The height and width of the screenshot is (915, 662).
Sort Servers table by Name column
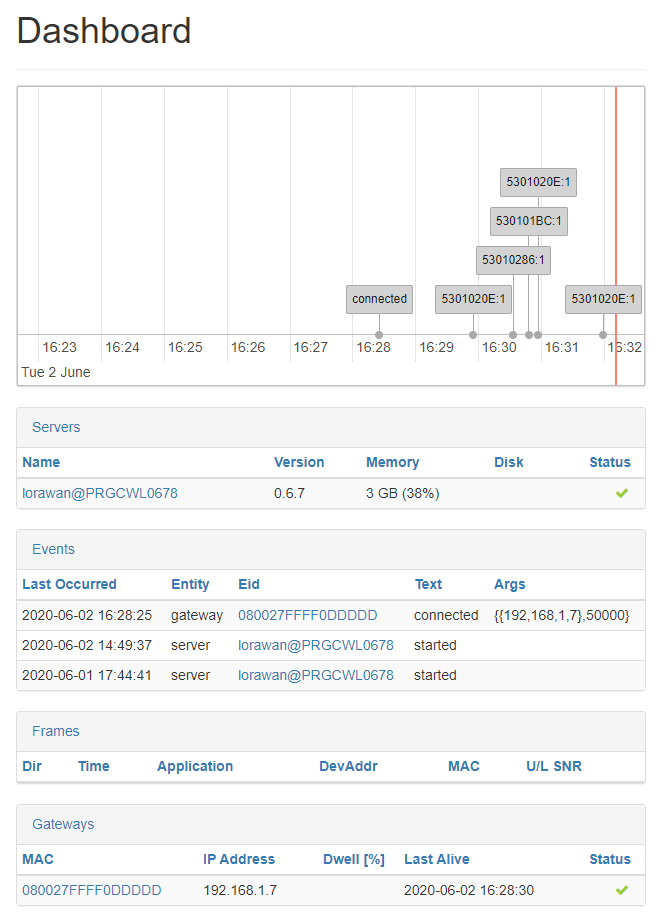[x=41, y=463]
